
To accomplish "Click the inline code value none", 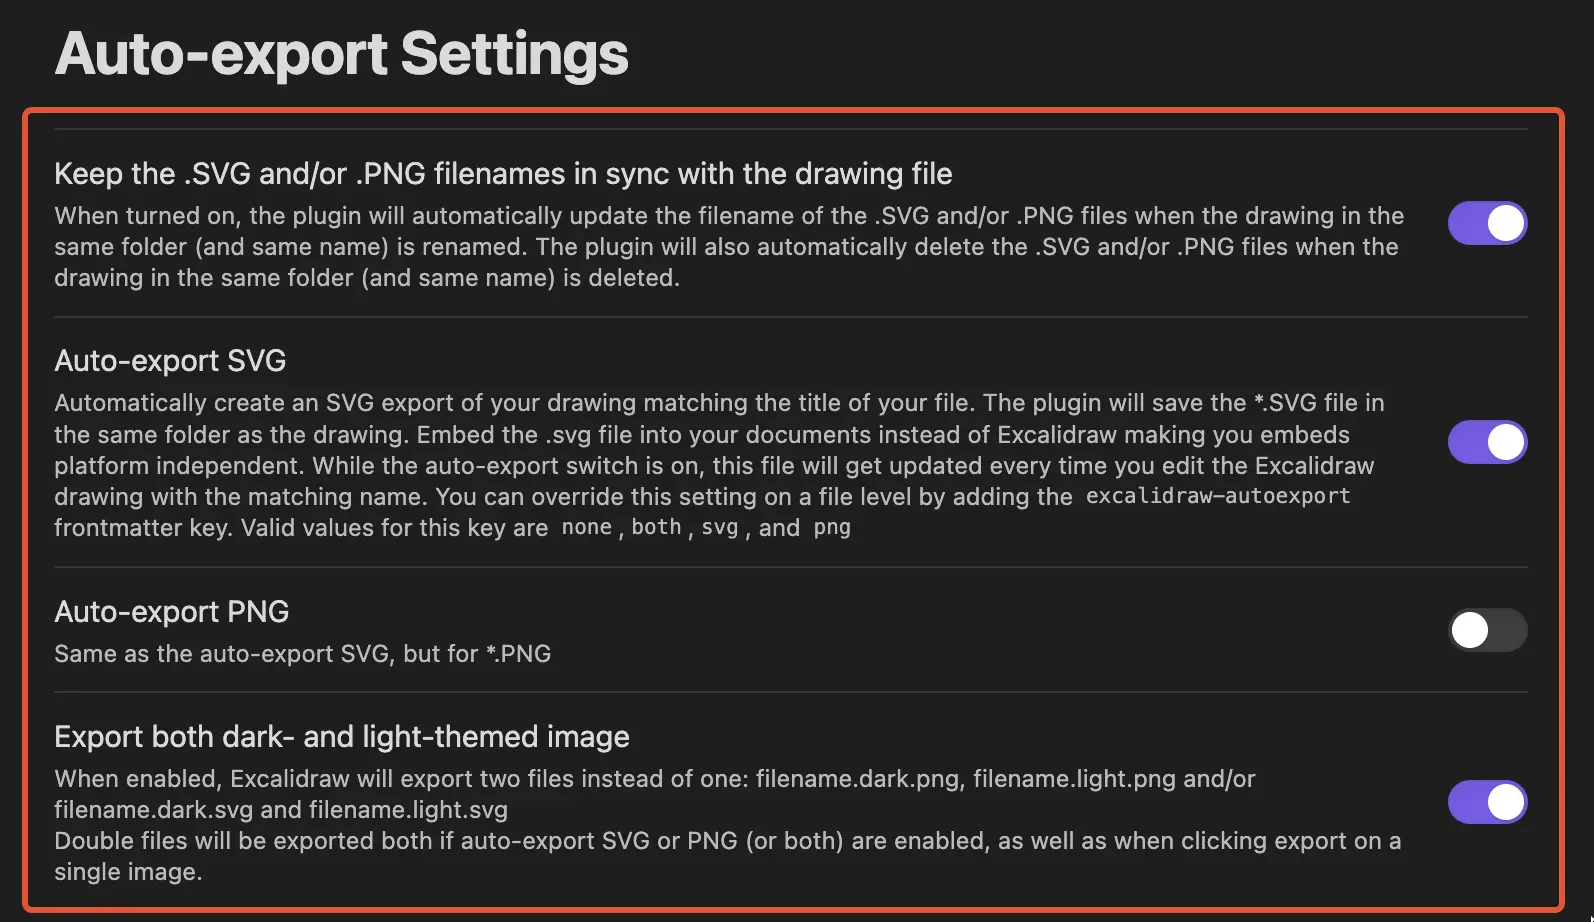I will tap(586, 527).
